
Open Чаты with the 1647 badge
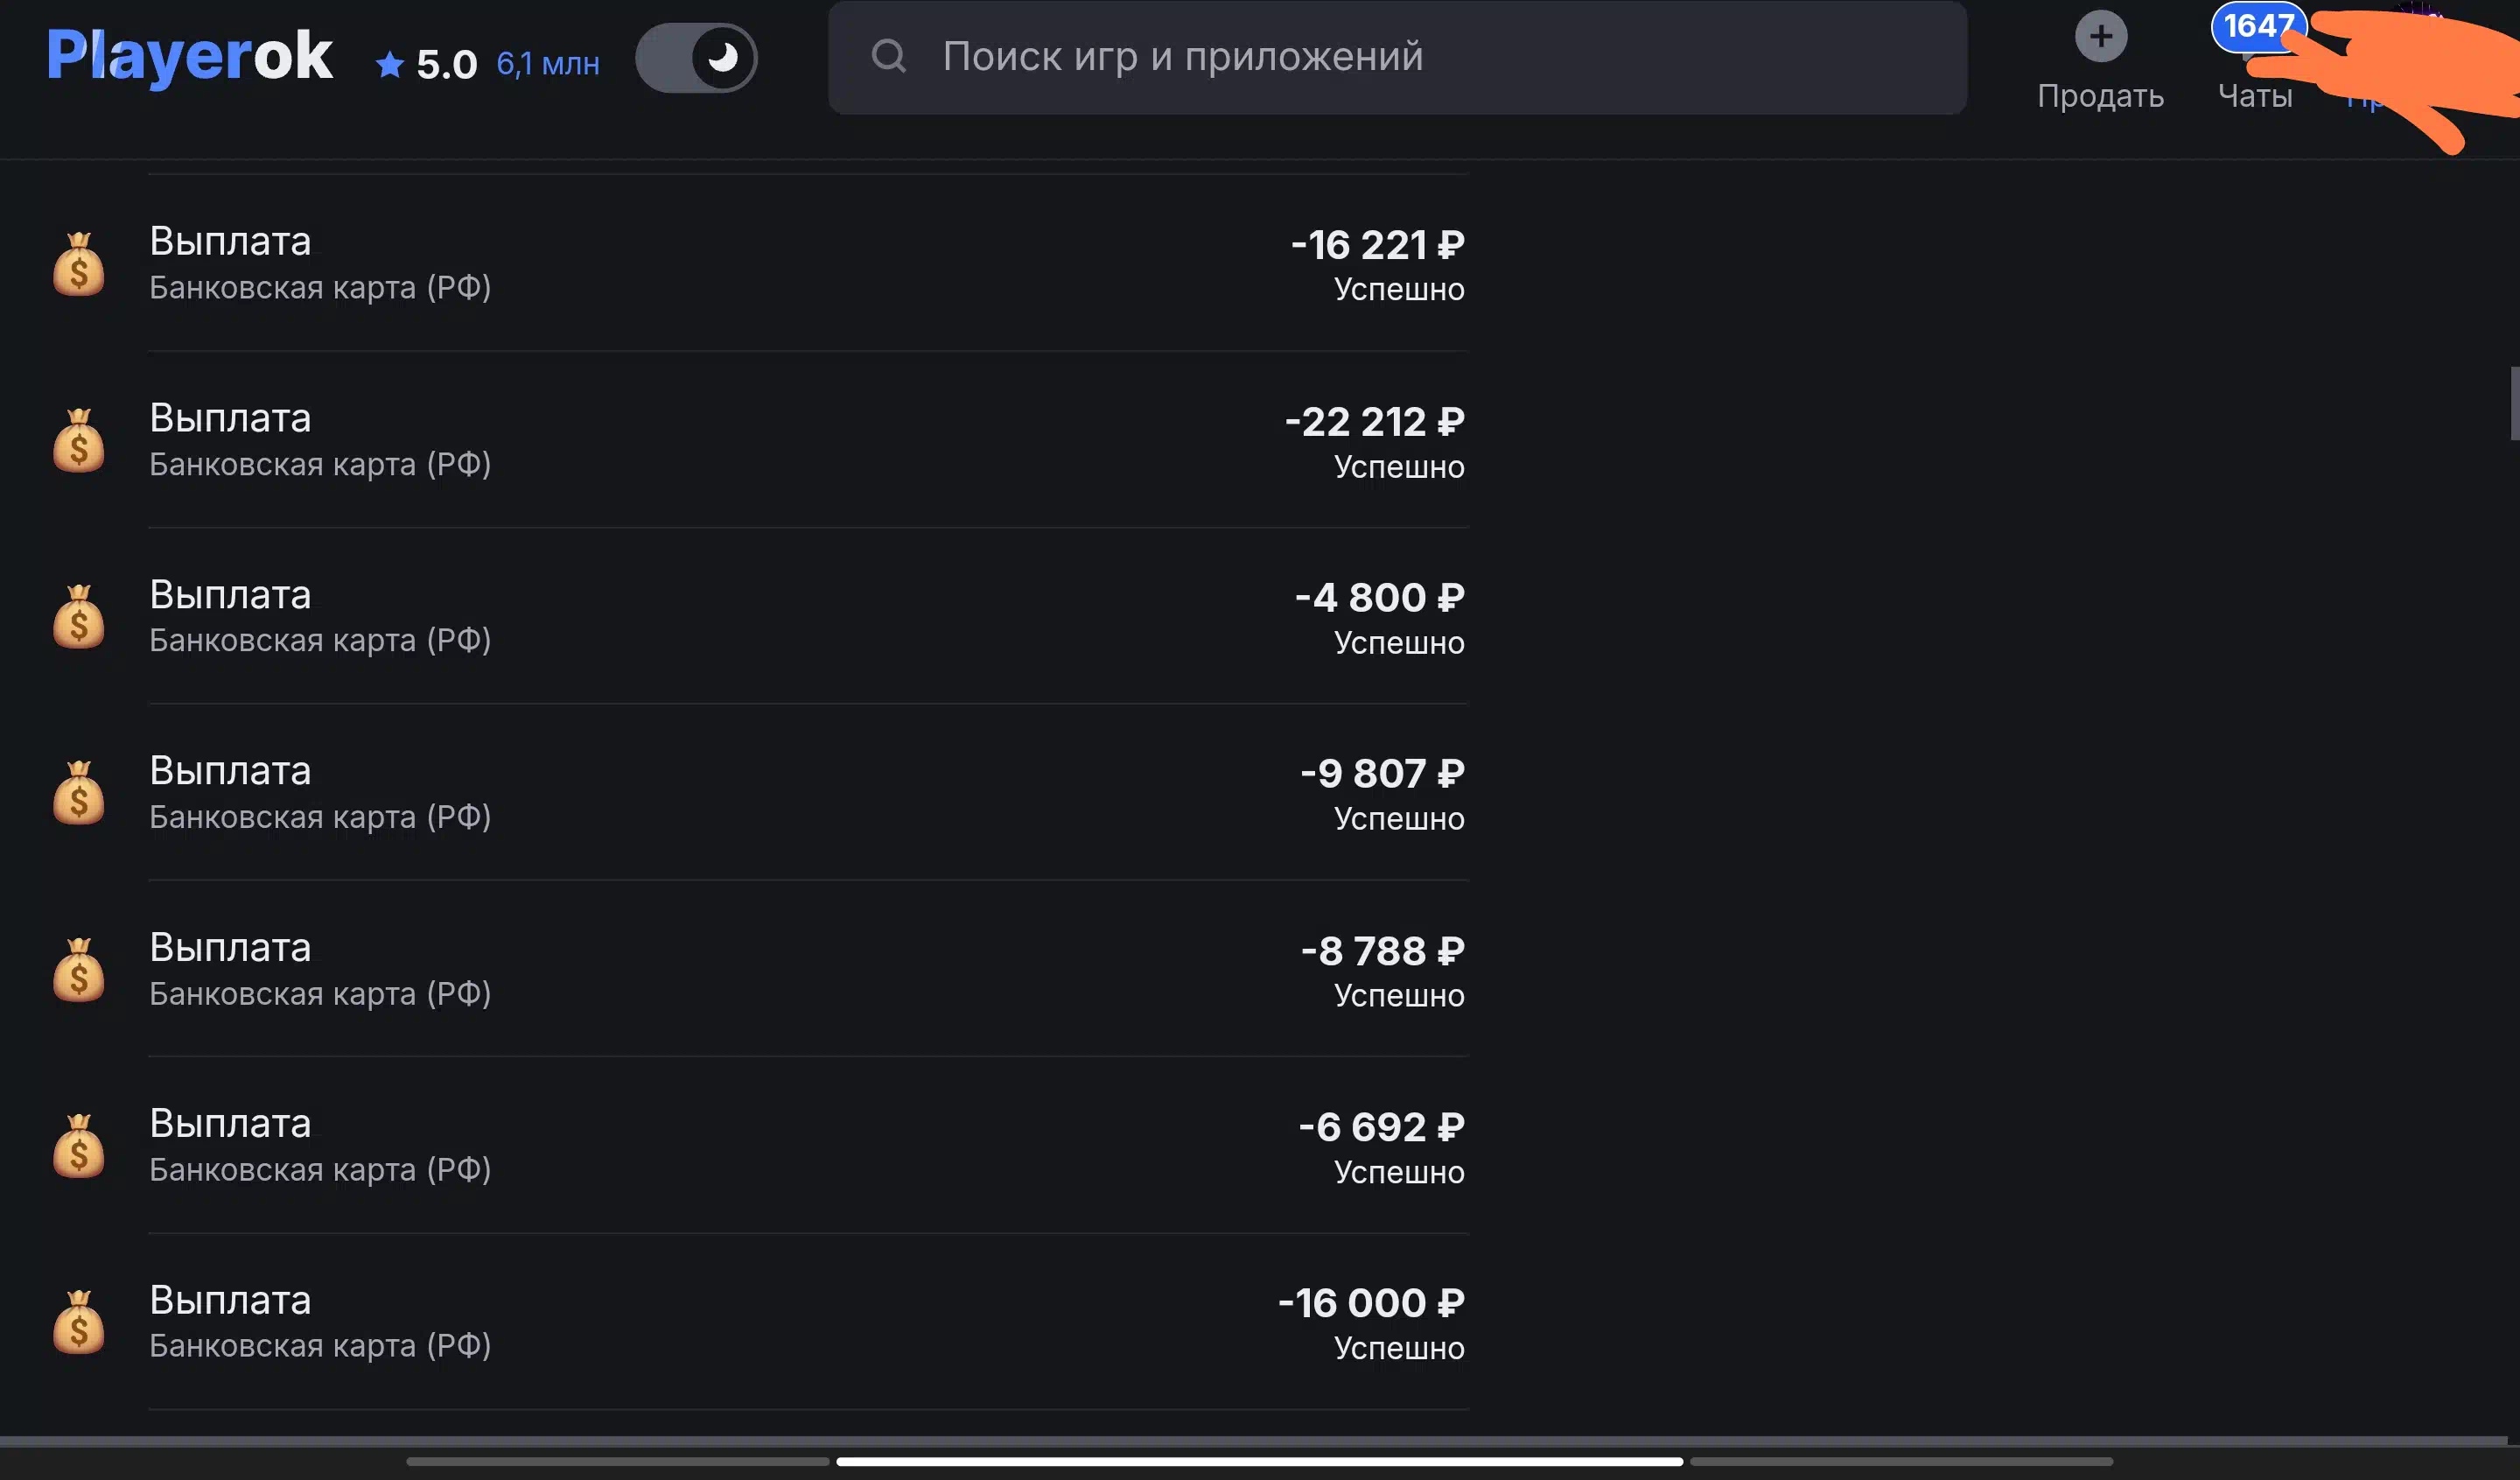2255,60
